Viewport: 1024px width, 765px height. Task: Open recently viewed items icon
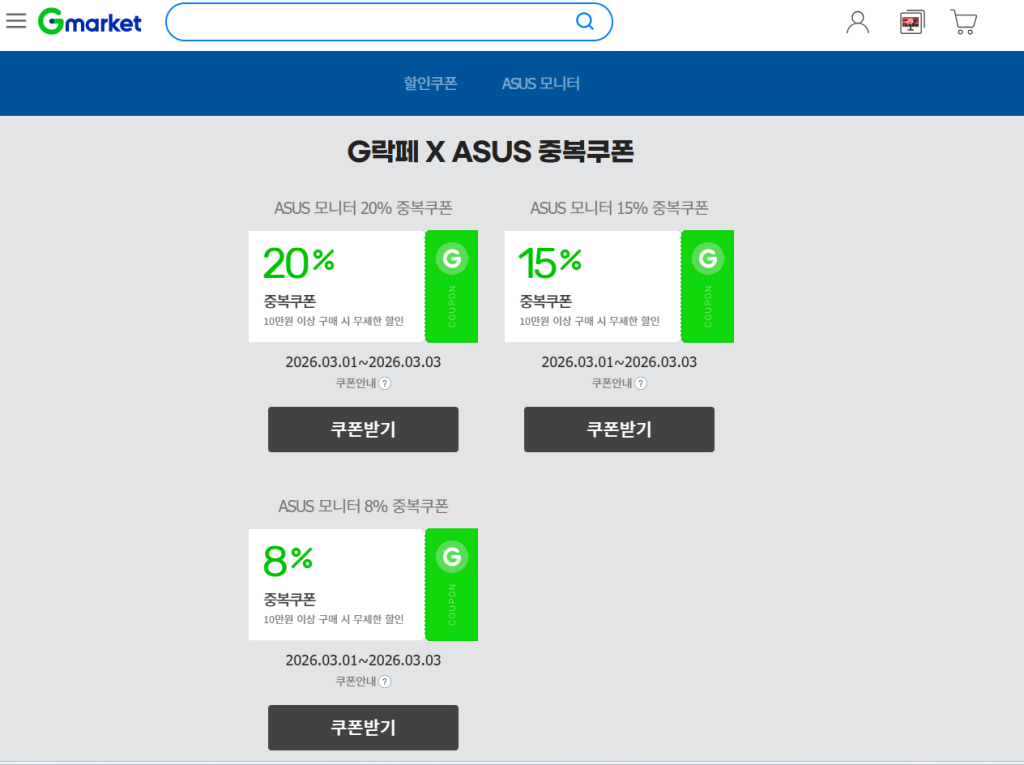tap(912, 22)
